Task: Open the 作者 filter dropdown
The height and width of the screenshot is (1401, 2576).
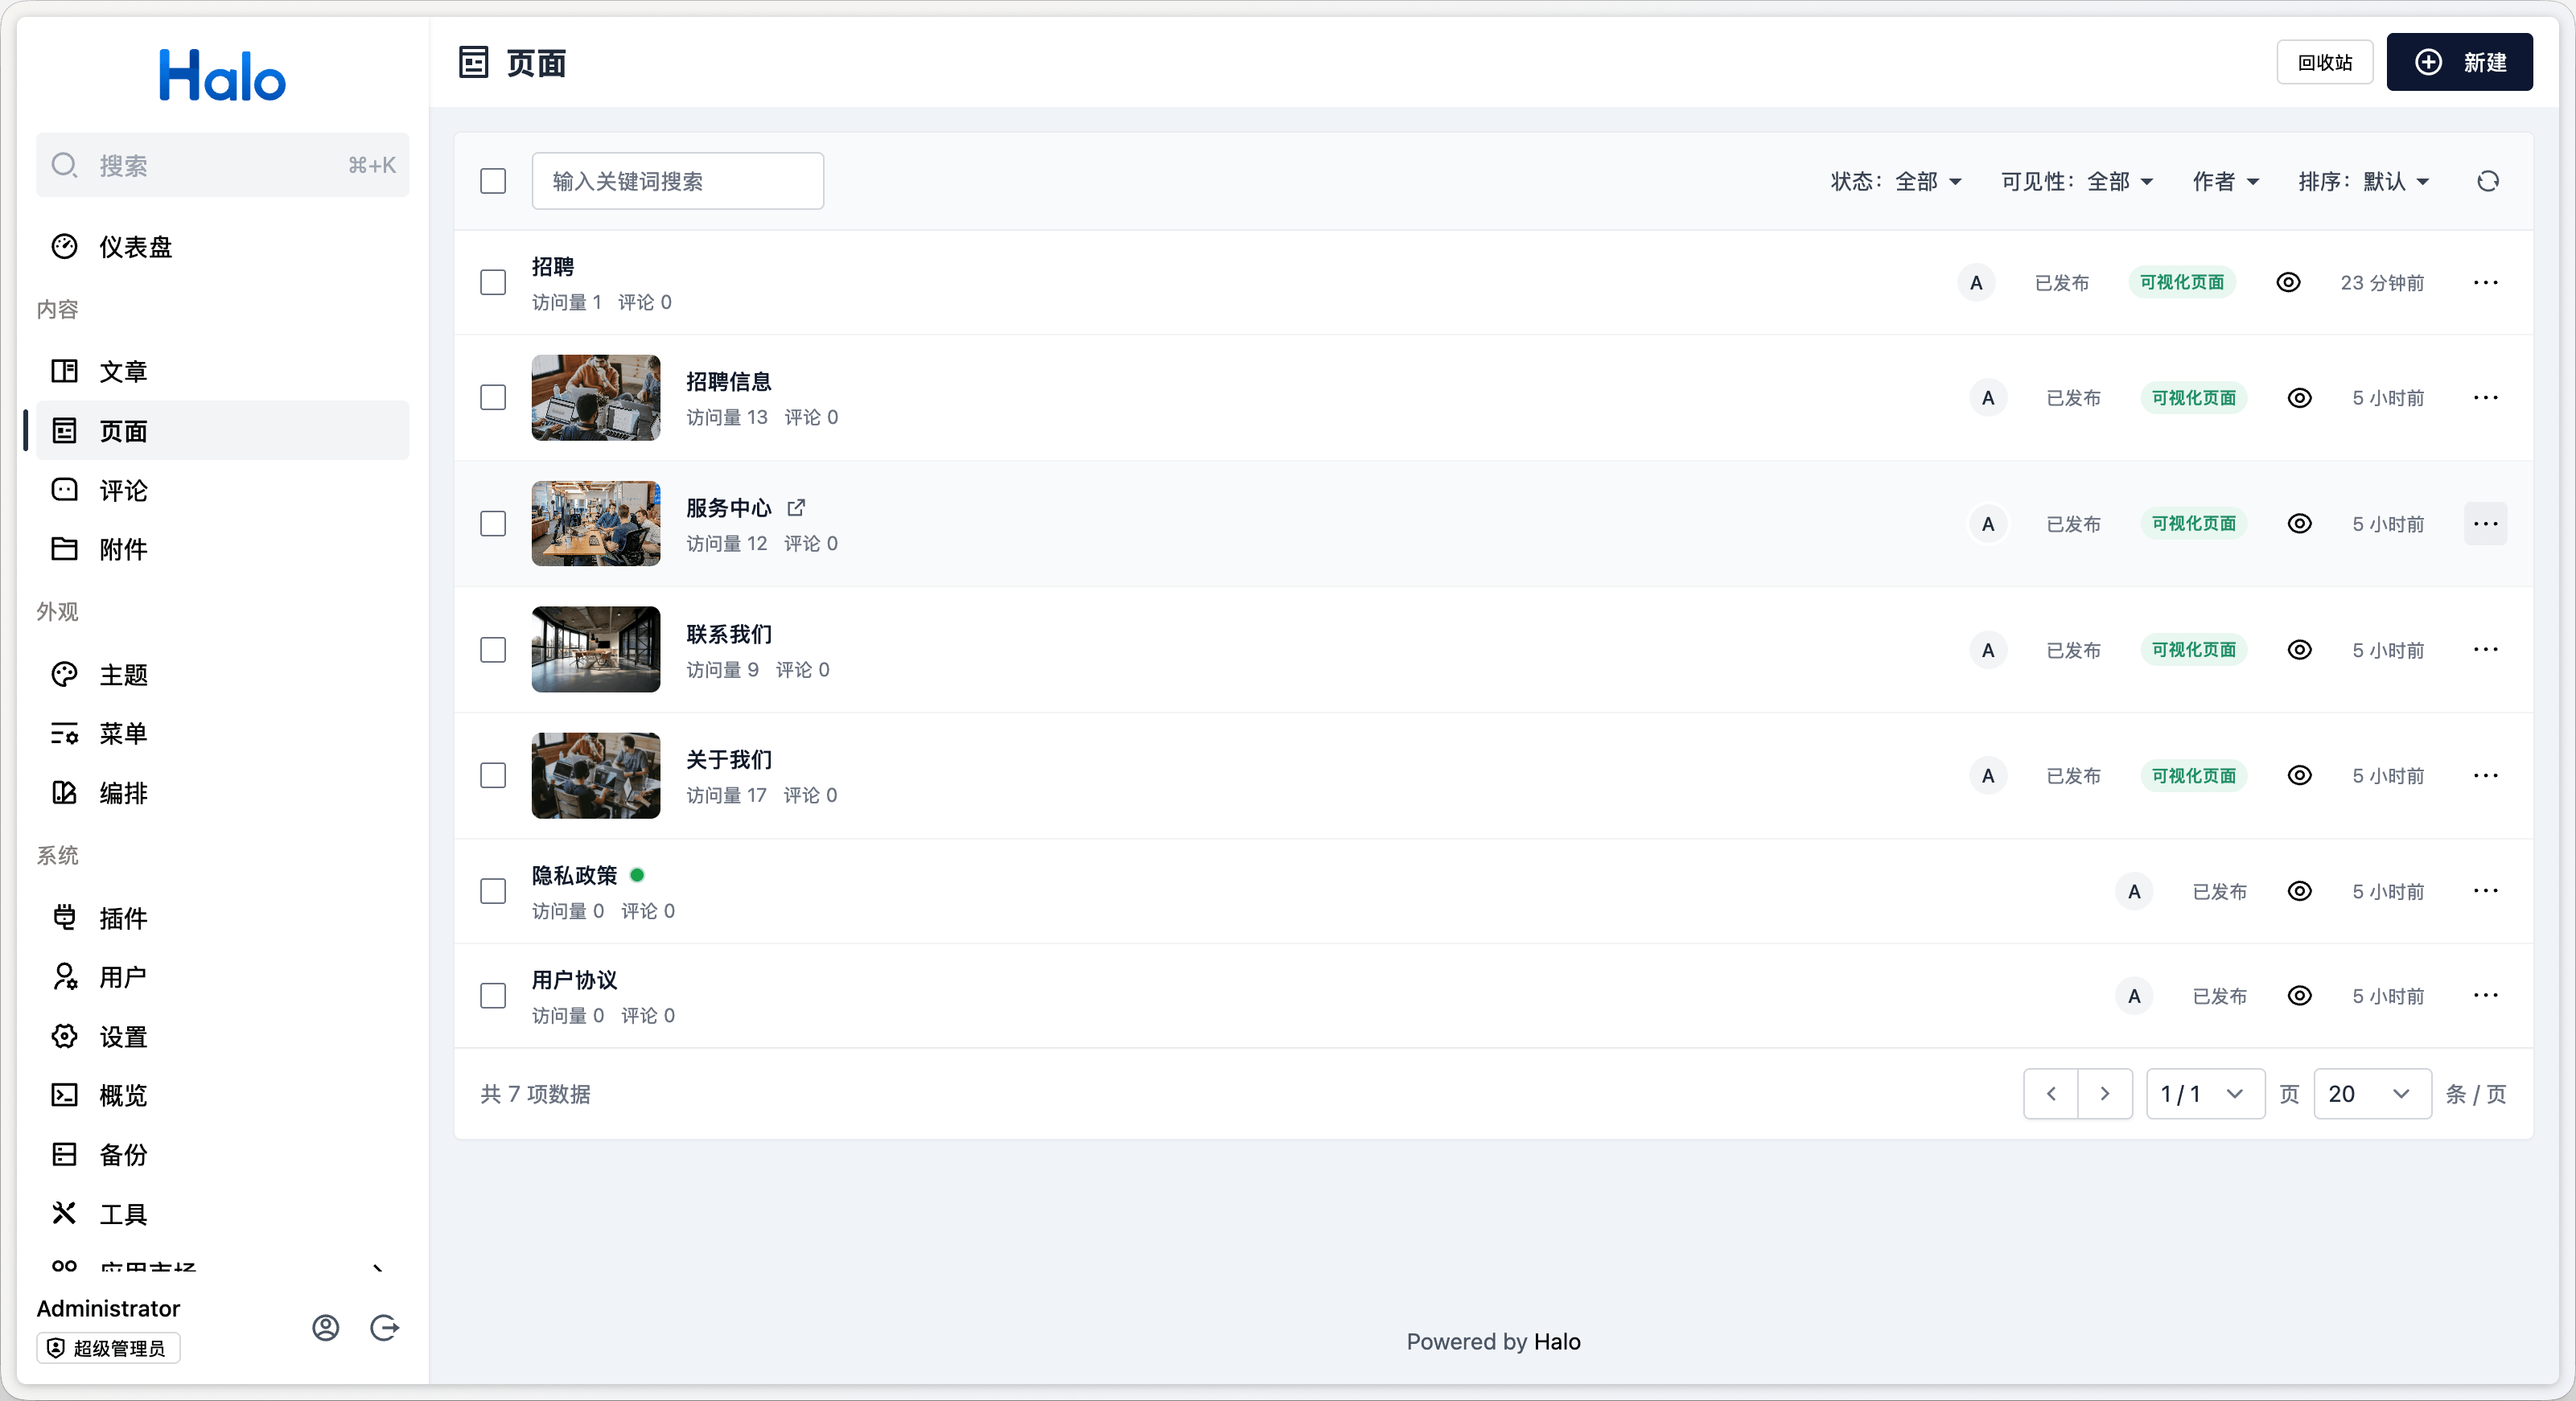Action: pyautogui.click(x=2226, y=181)
